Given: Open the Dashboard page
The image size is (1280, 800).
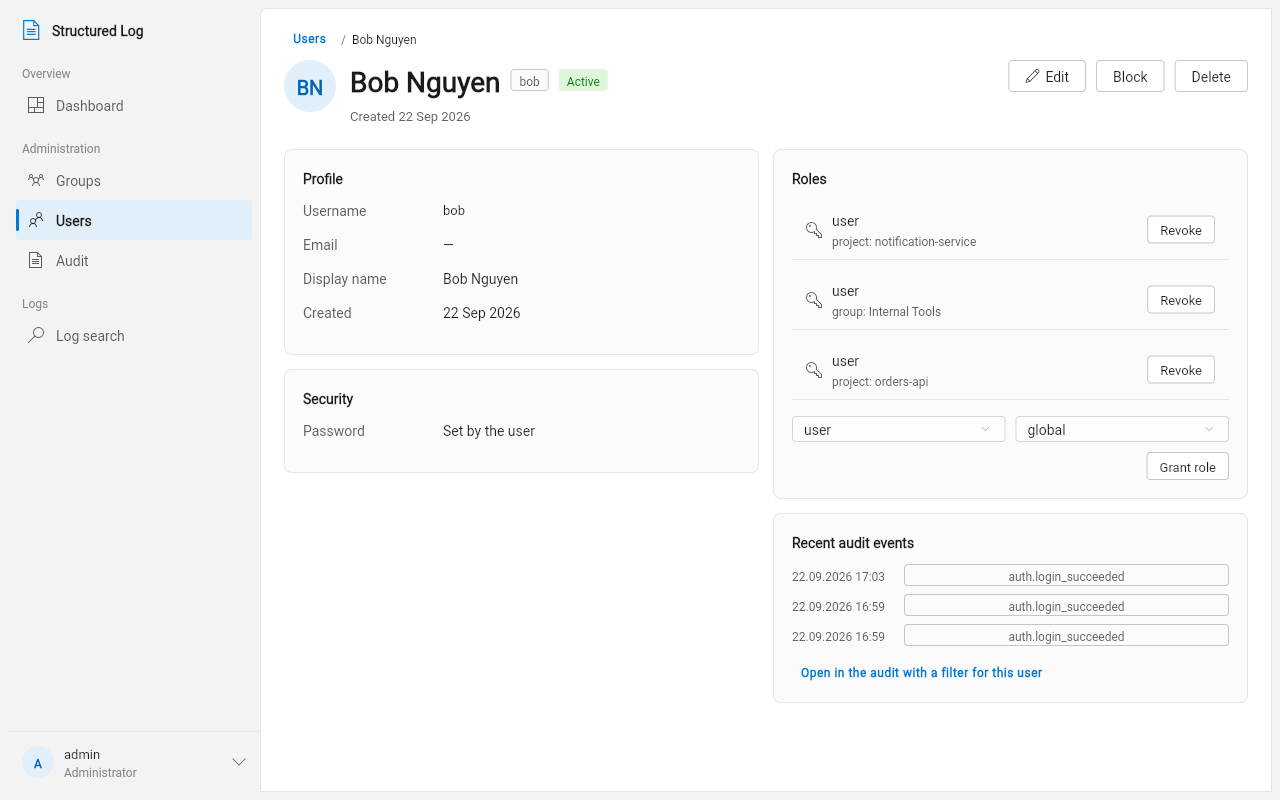Looking at the screenshot, I should click(134, 106).
